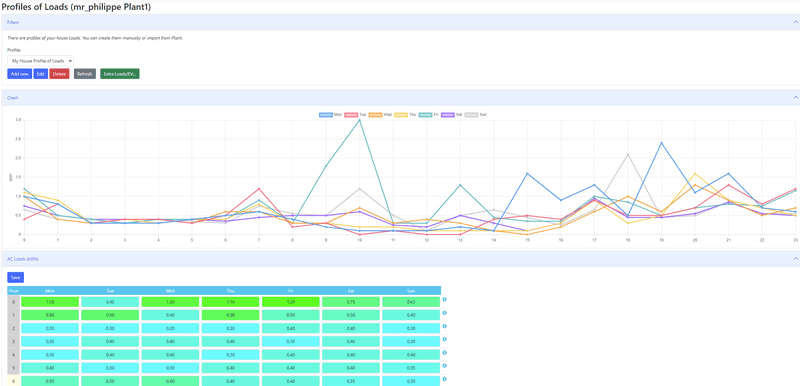Click the info icon for hour 3 row

coord(444,339)
